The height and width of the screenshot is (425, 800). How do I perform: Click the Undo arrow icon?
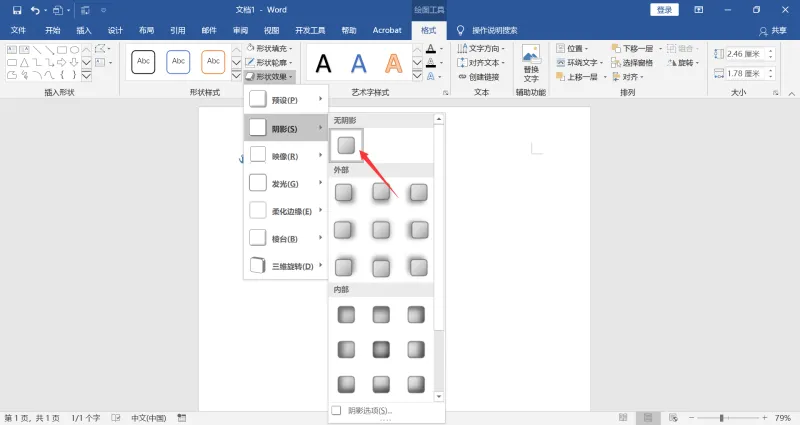(35, 10)
